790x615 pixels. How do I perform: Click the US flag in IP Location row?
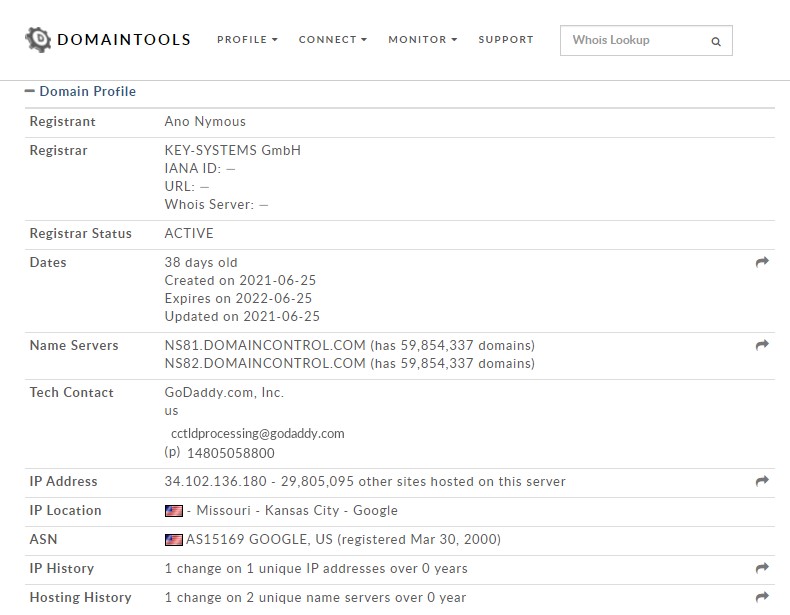174,511
